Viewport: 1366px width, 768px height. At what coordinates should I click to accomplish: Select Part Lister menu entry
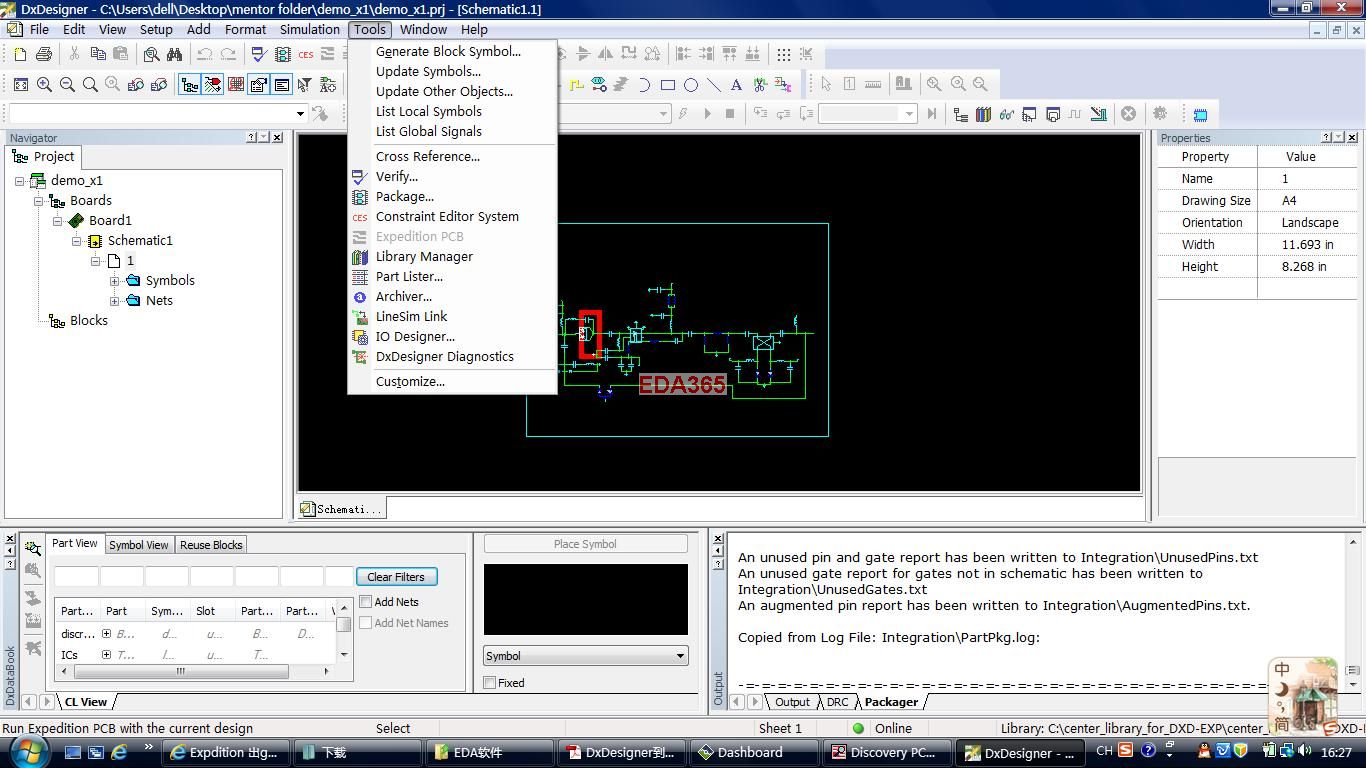click(409, 276)
